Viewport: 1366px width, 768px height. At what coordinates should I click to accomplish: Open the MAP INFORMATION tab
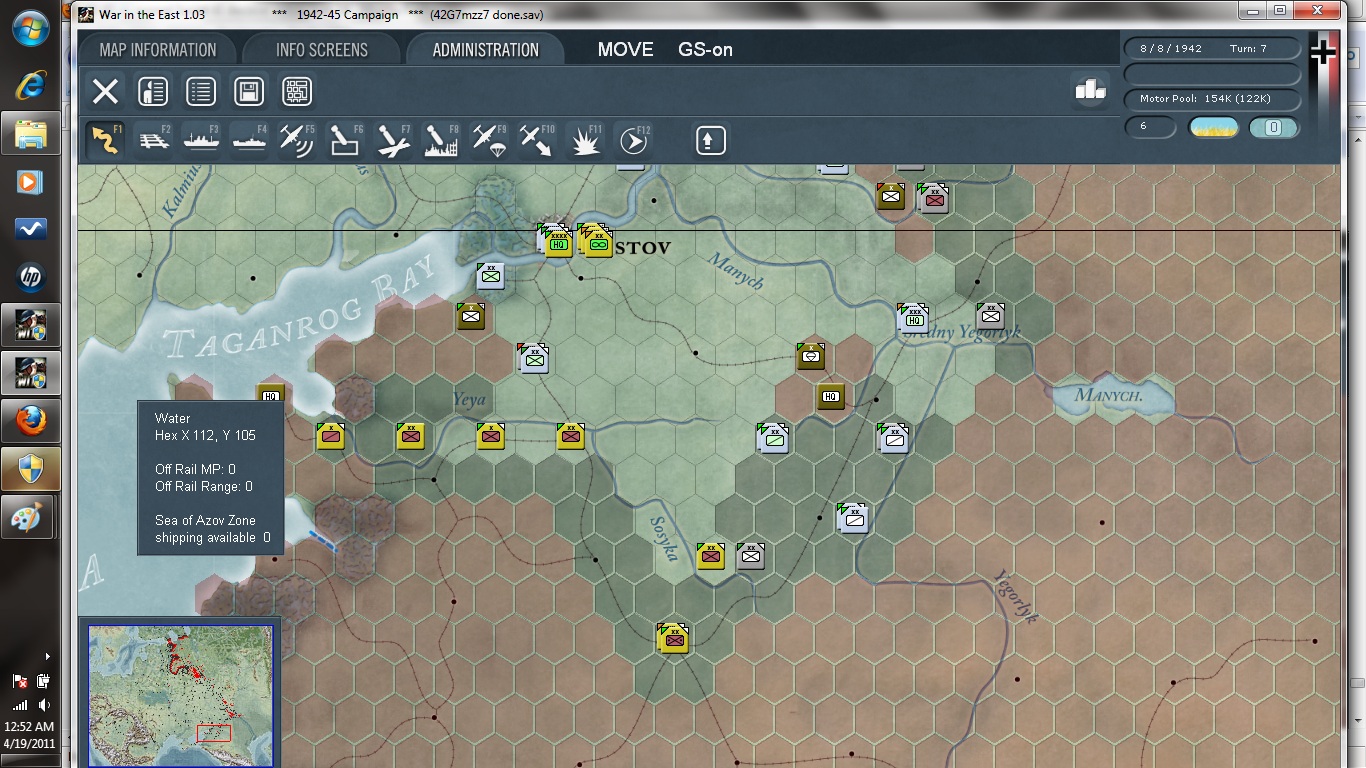158,50
